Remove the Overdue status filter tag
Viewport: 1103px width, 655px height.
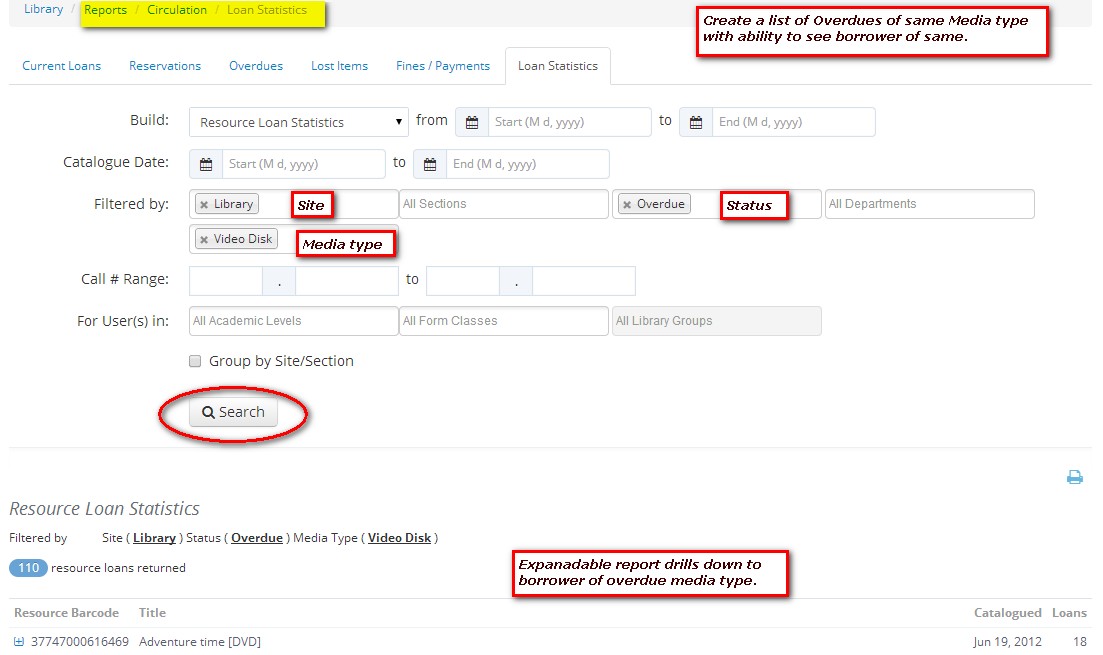627,205
